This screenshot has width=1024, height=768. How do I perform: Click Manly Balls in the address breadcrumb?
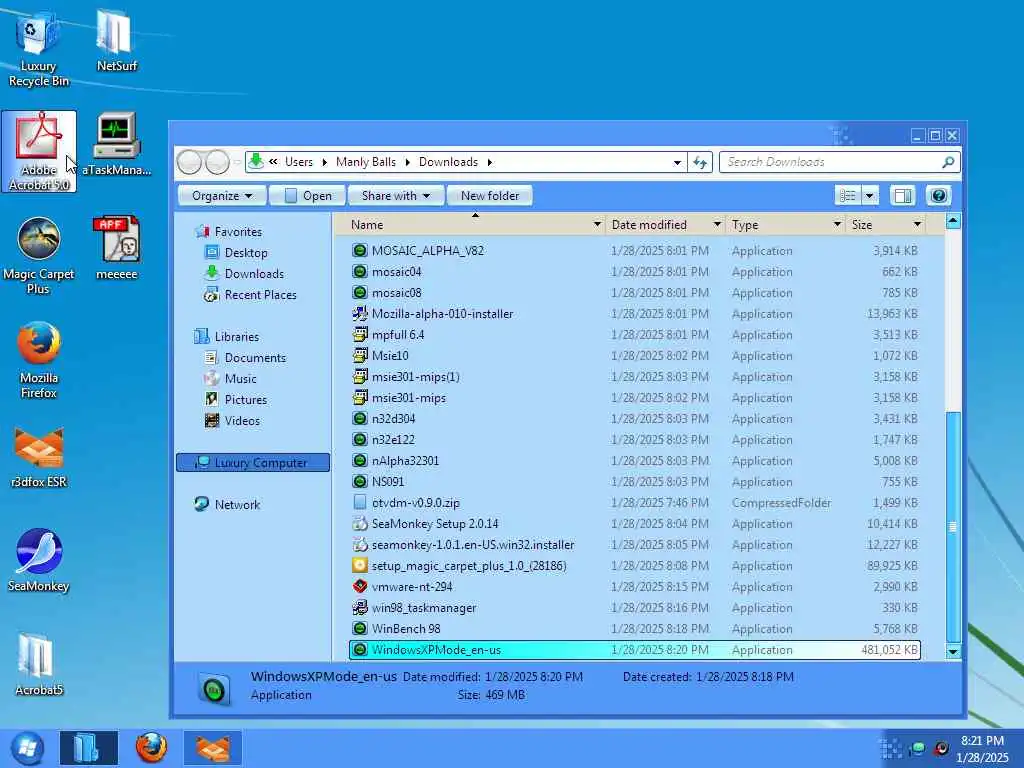point(366,162)
